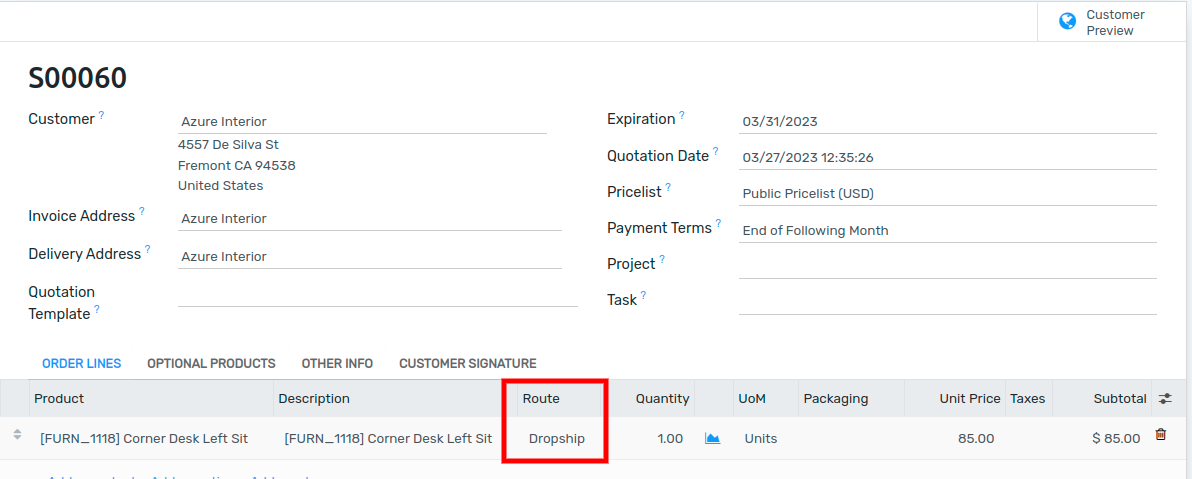Open Payment Terms field selection

click(x=948, y=231)
